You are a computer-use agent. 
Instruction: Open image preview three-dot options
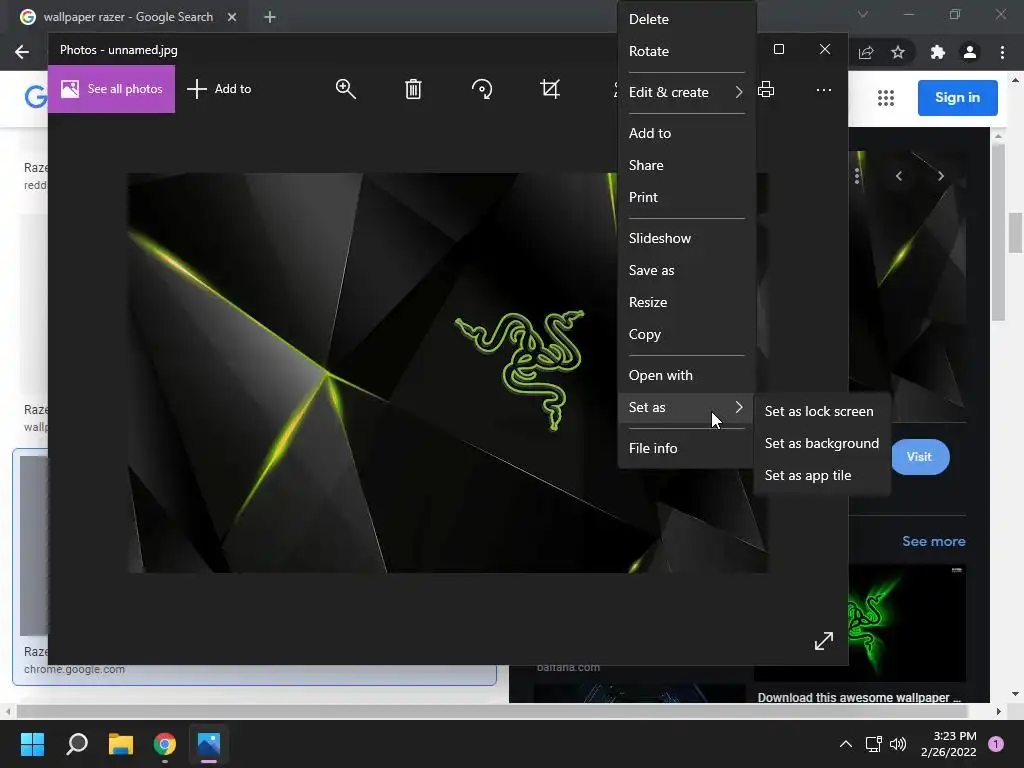[x=857, y=176]
